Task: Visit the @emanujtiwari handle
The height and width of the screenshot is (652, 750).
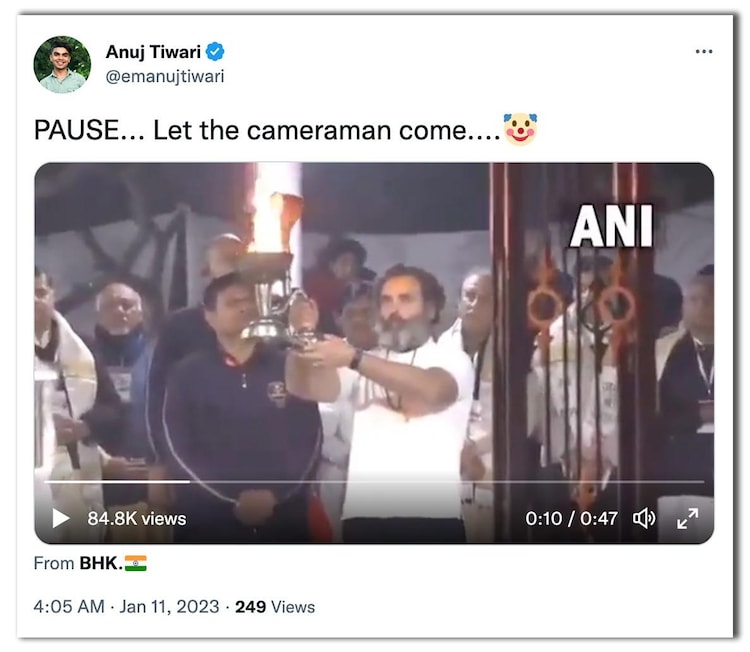Action: pos(165,77)
